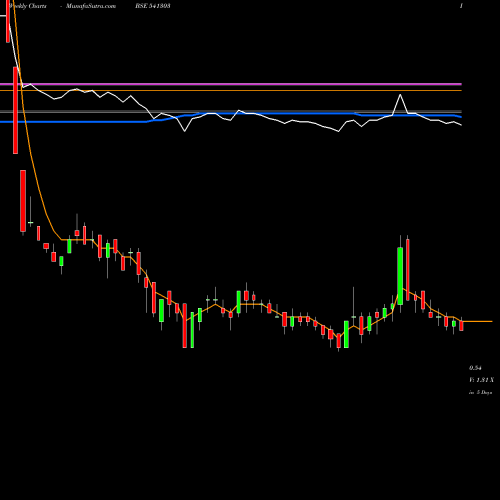
Task: Click the tallest green candlestick near the right
Action: pos(400,276)
